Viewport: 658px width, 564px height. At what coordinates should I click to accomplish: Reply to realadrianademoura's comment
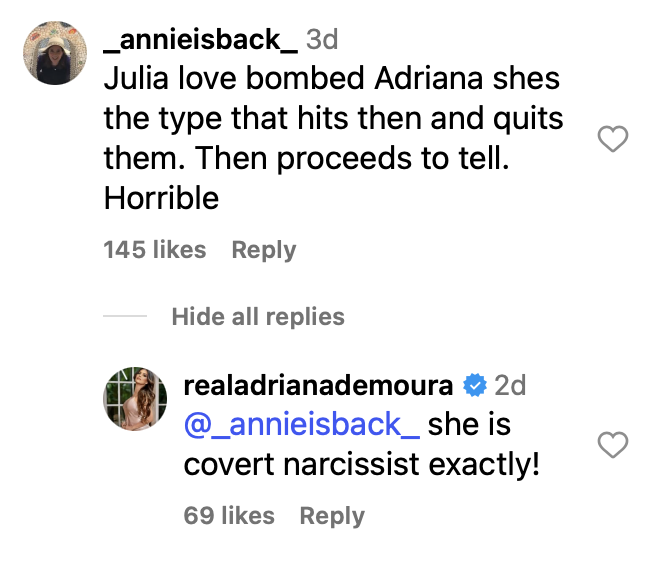tap(332, 516)
